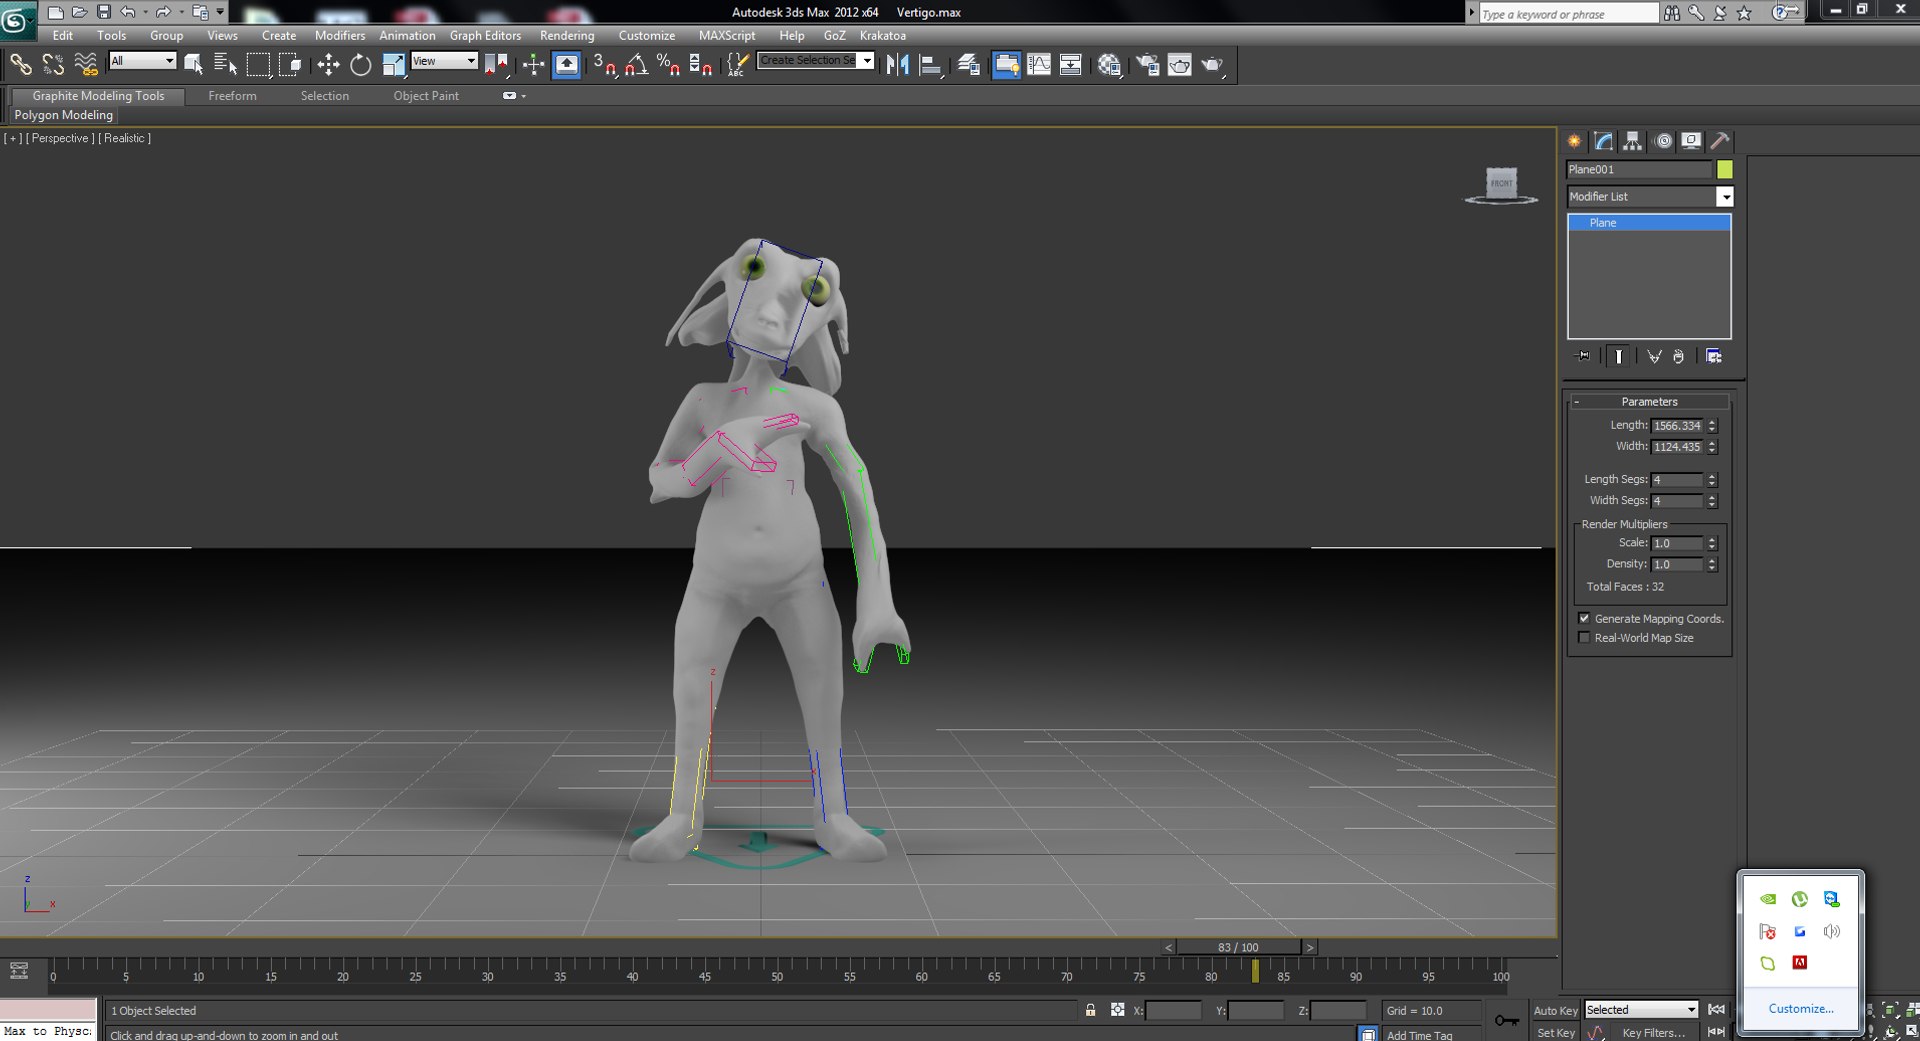Toggle Auto Key animation mode

[x=1555, y=1011]
